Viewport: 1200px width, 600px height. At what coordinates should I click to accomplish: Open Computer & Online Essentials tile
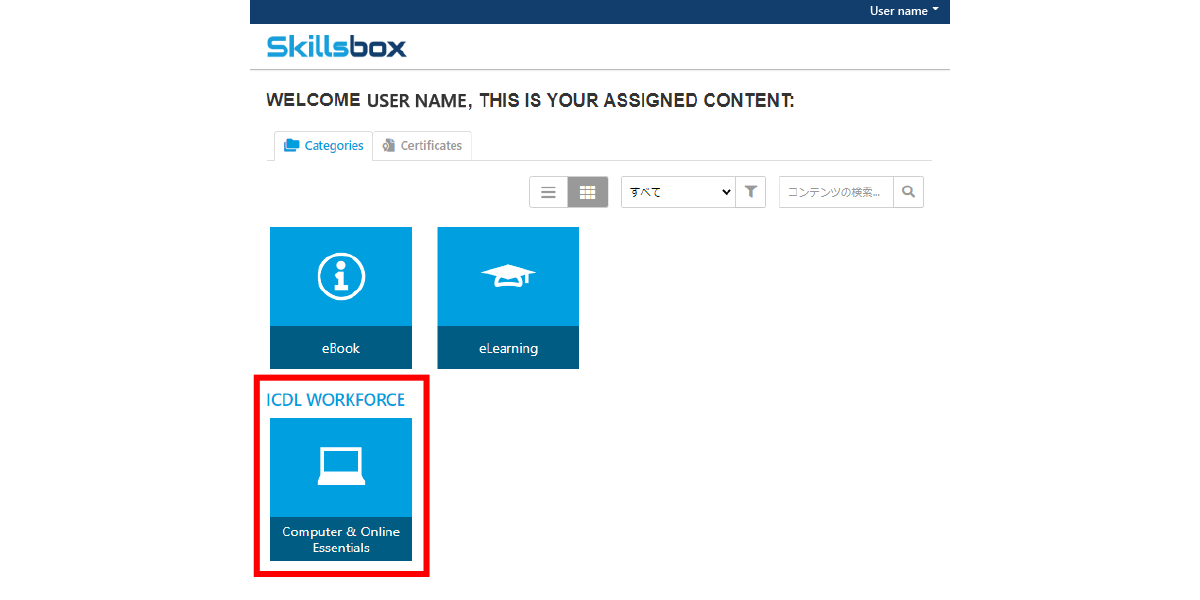(341, 489)
